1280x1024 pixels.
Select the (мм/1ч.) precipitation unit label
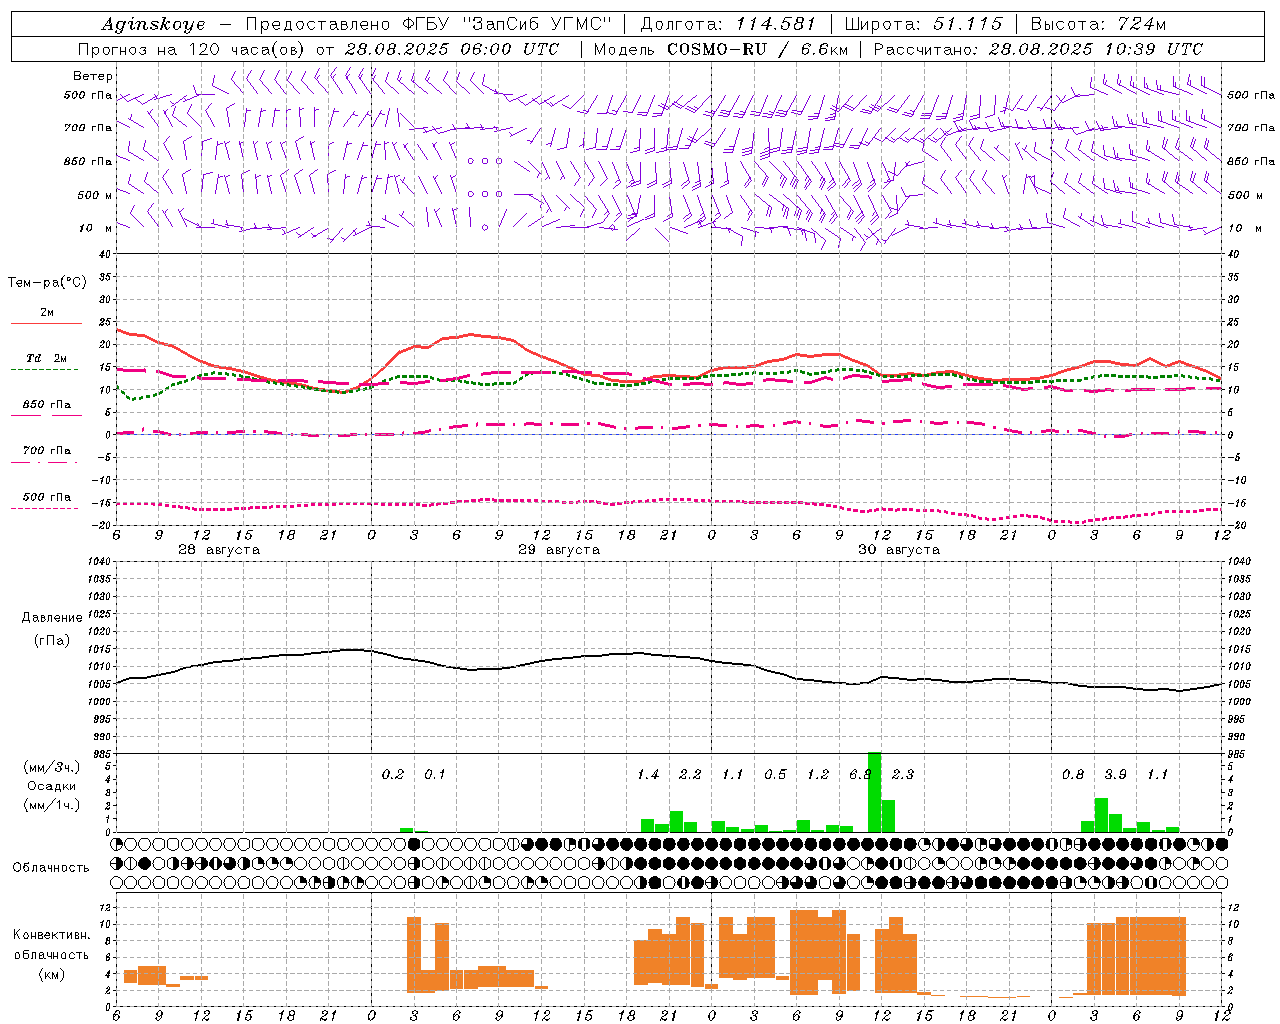(52, 805)
